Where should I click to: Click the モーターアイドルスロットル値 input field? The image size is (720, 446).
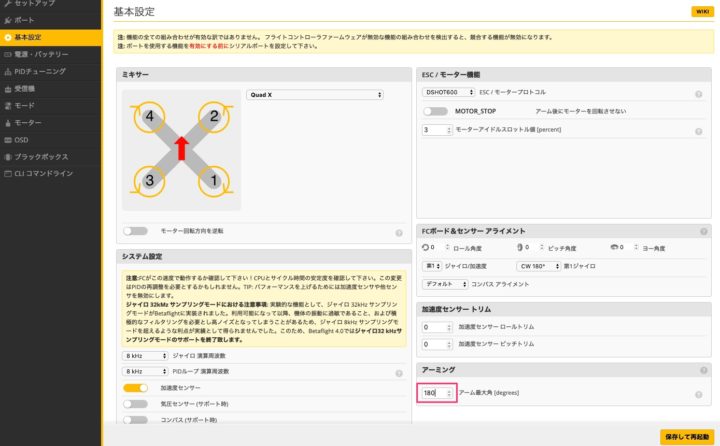(x=436, y=130)
